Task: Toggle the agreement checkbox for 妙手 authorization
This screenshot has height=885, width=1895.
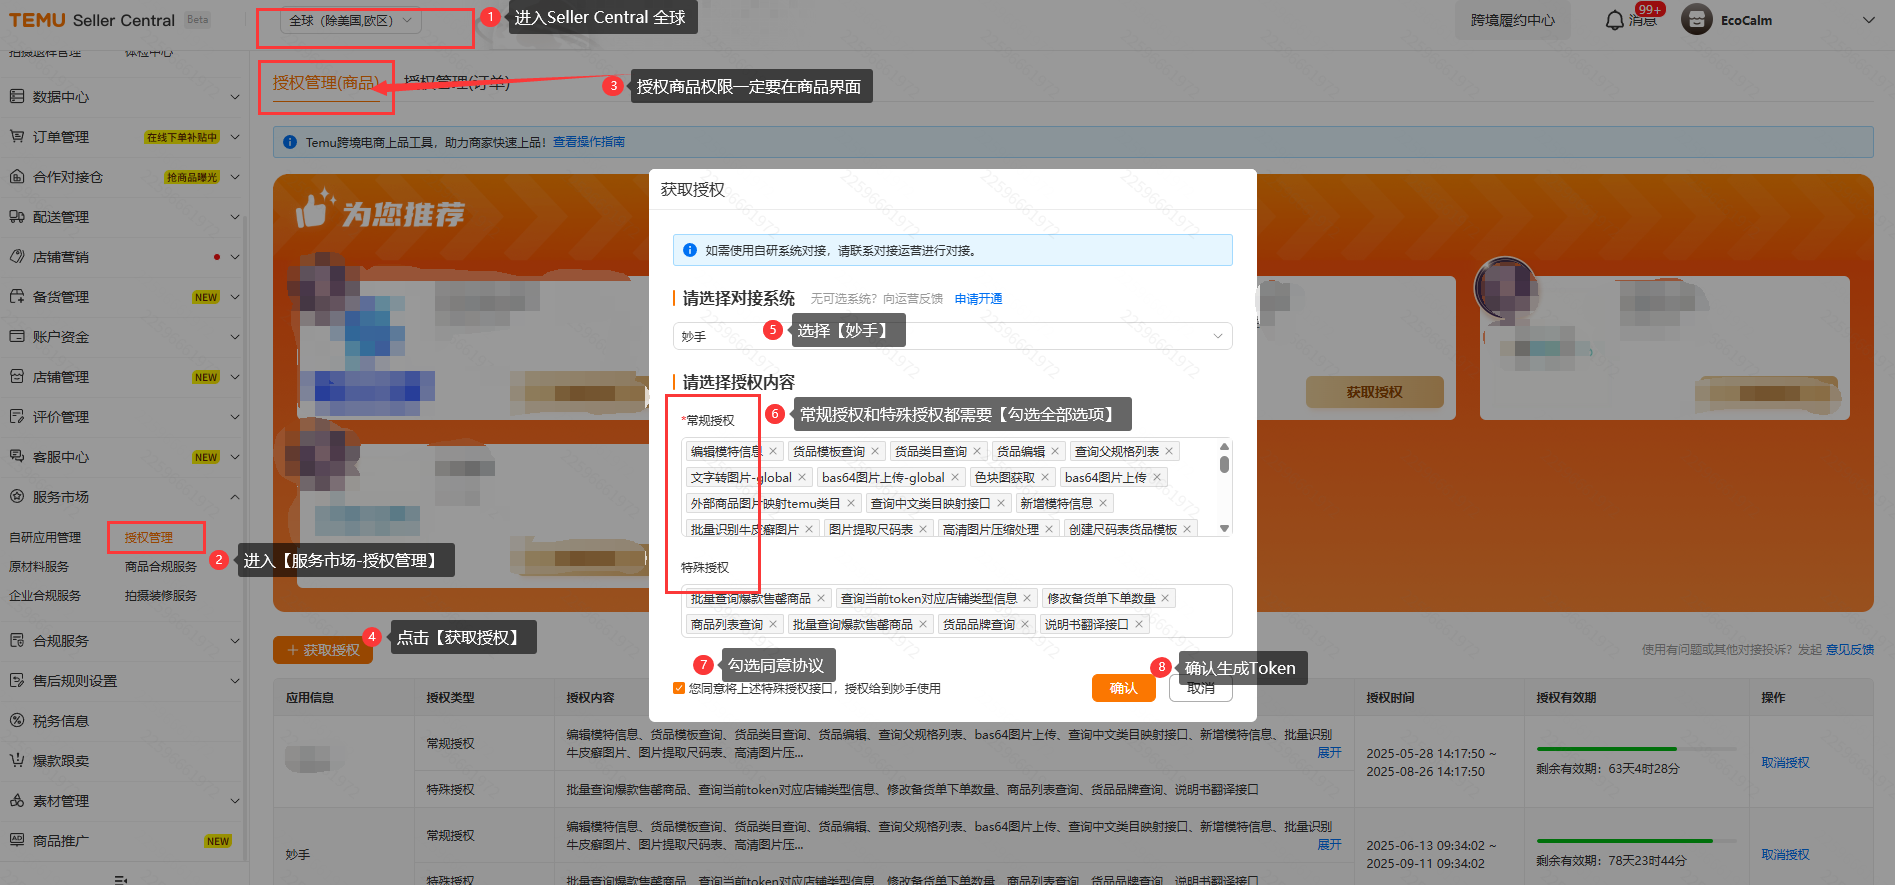Action: click(679, 688)
